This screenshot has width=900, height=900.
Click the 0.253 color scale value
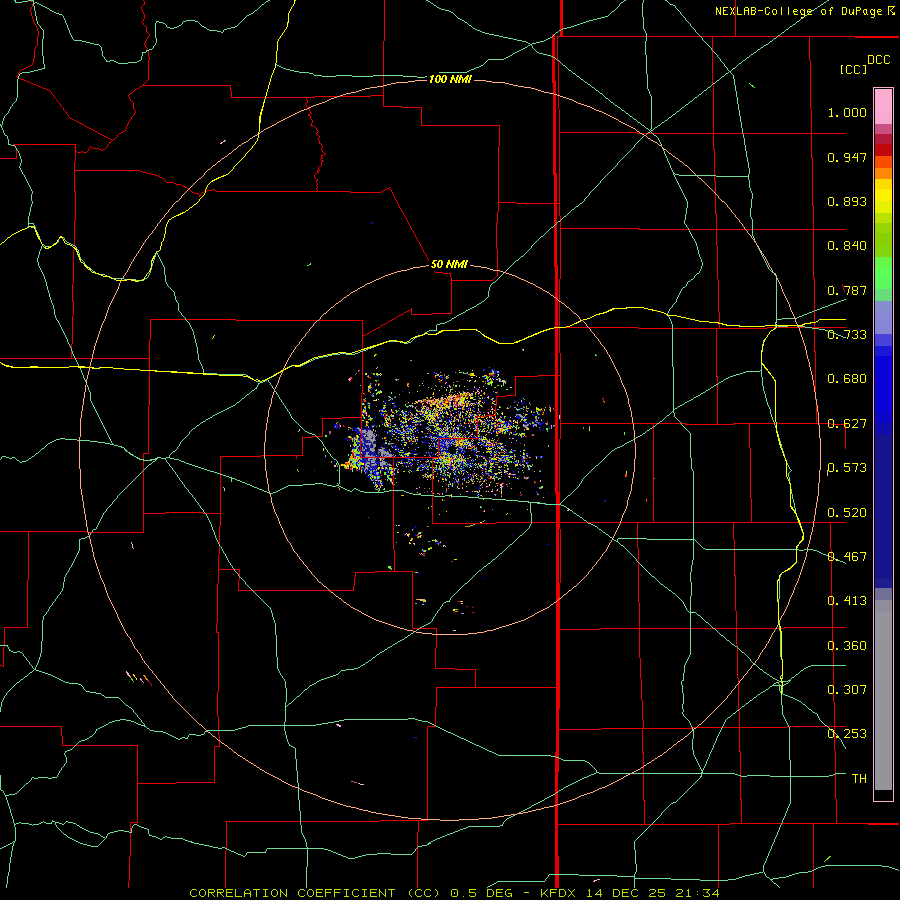point(847,734)
